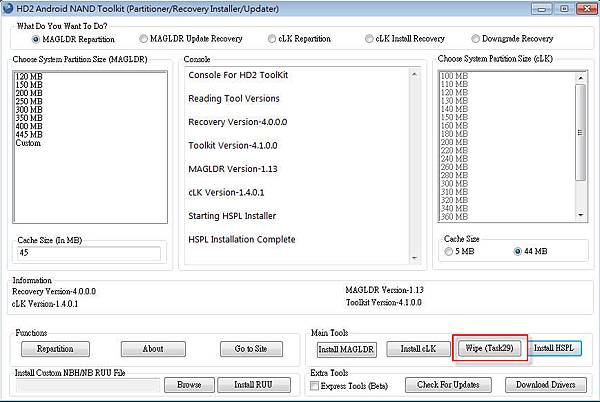Click the Browse button for RUU file
This screenshot has height=402, width=600.
[x=189, y=385]
